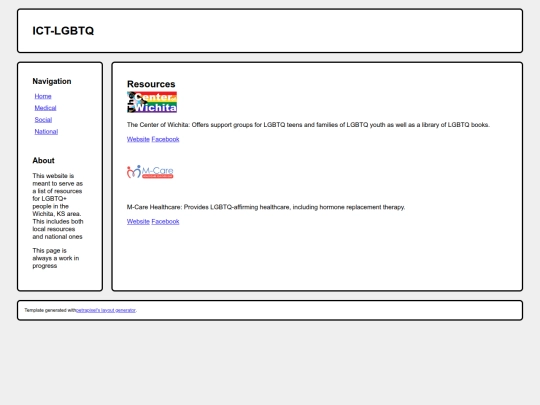Click the M-Care logo image
This screenshot has width=540, height=405.
(150, 172)
